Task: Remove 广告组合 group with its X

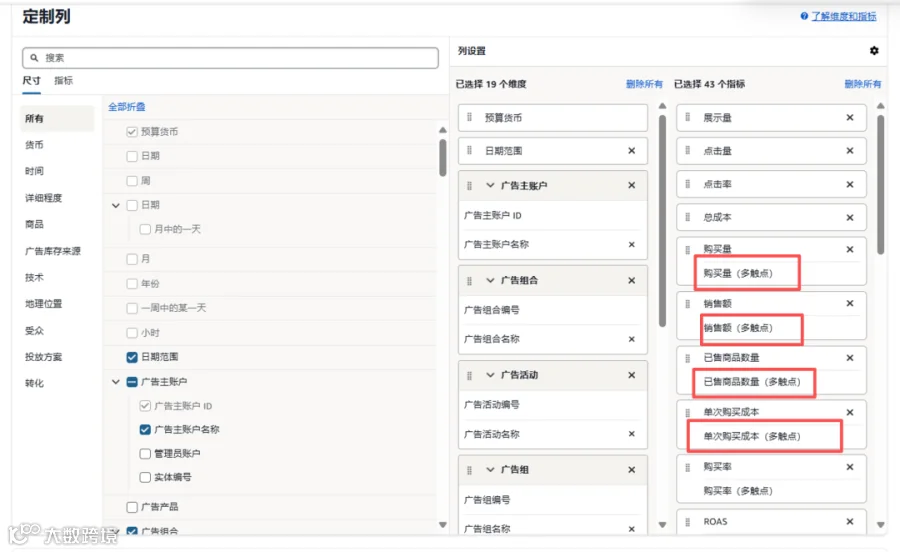Action: [631, 281]
